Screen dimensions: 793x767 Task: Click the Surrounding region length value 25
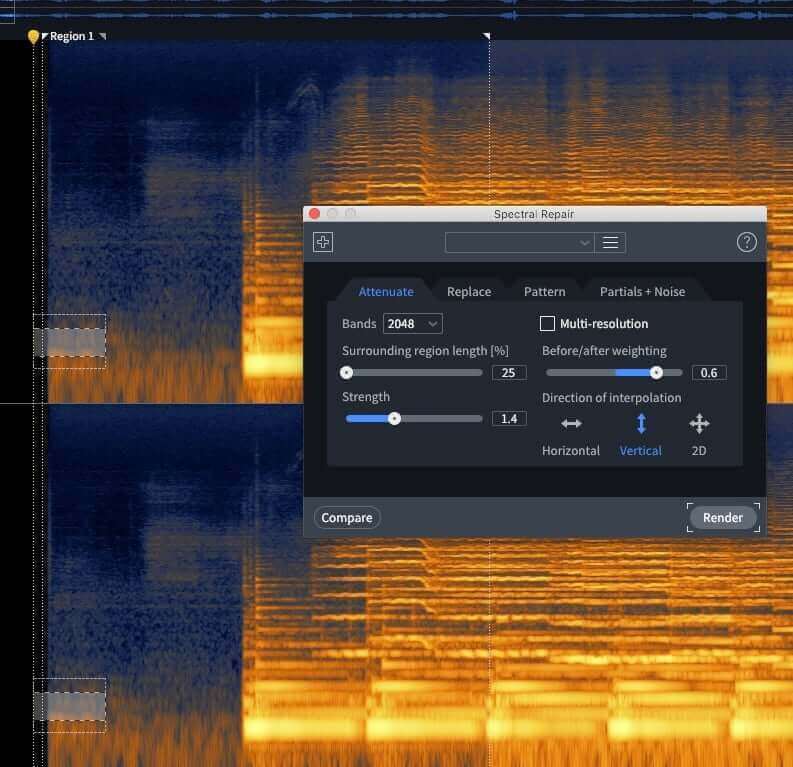coord(509,373)
